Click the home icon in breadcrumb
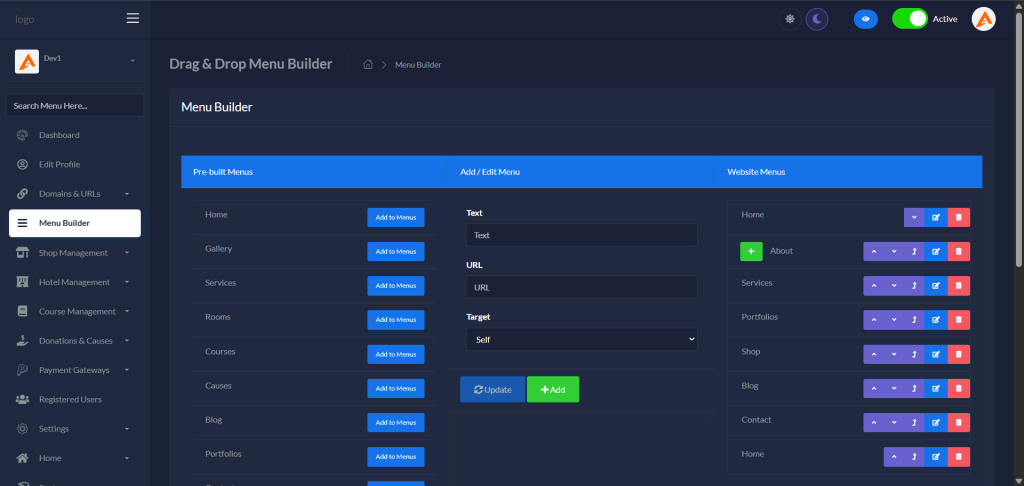This screenshot has width=1024, height=486. [368, 65]
